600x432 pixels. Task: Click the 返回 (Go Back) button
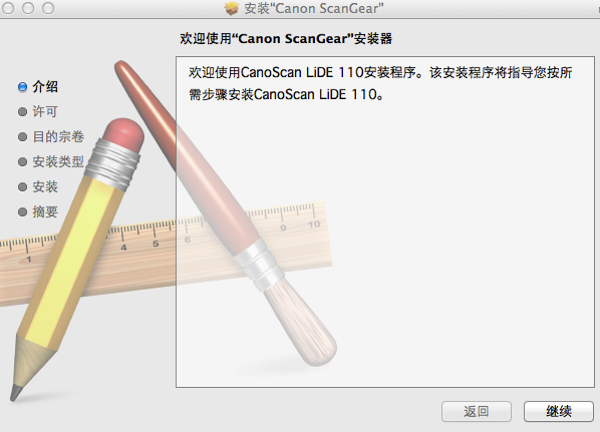tap(476, 411)
